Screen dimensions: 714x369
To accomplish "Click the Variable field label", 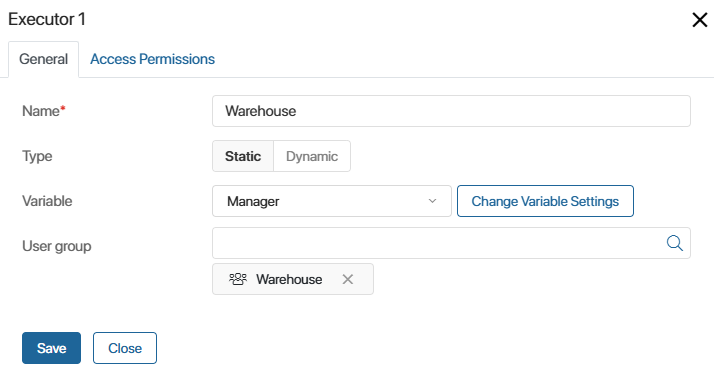I will [47, 201].
